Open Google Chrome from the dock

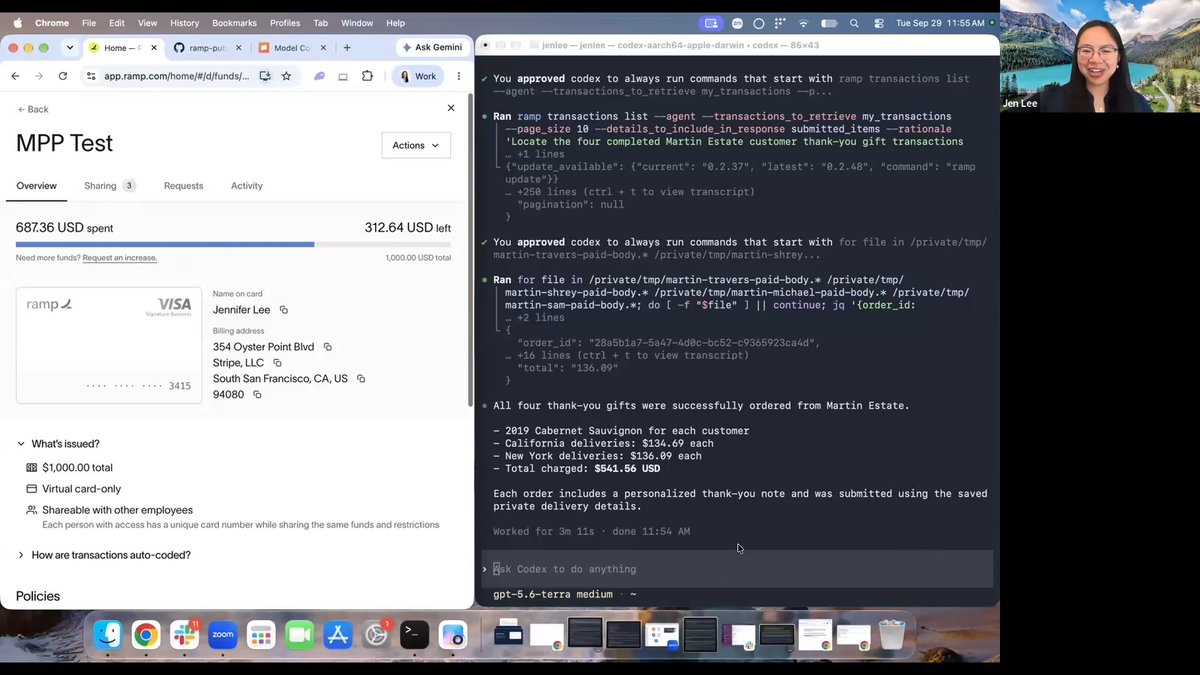pos(146,635)
